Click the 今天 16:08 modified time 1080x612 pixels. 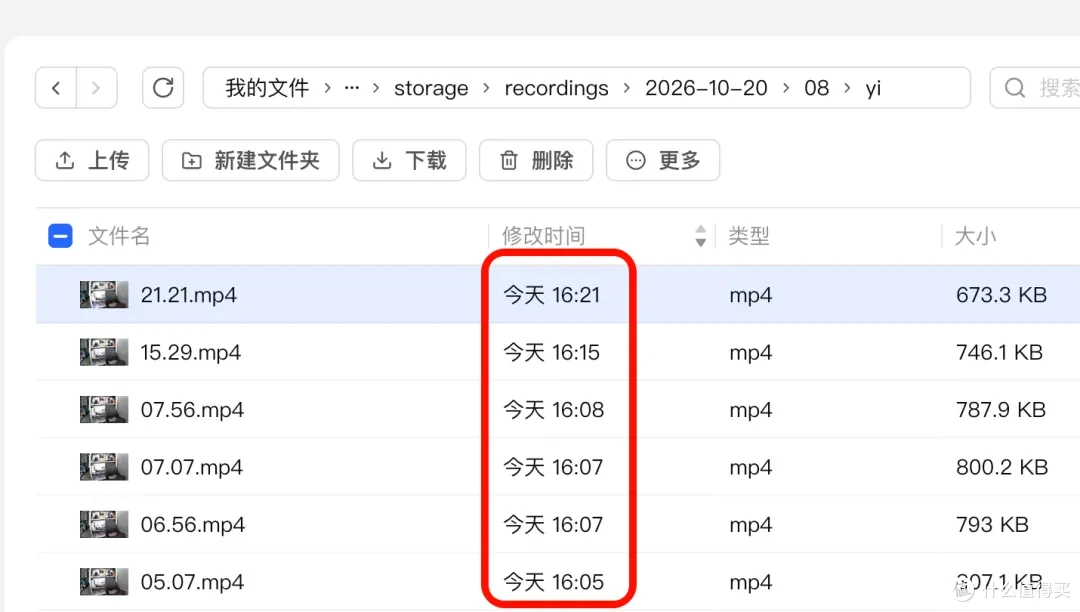tap(554, 410)
